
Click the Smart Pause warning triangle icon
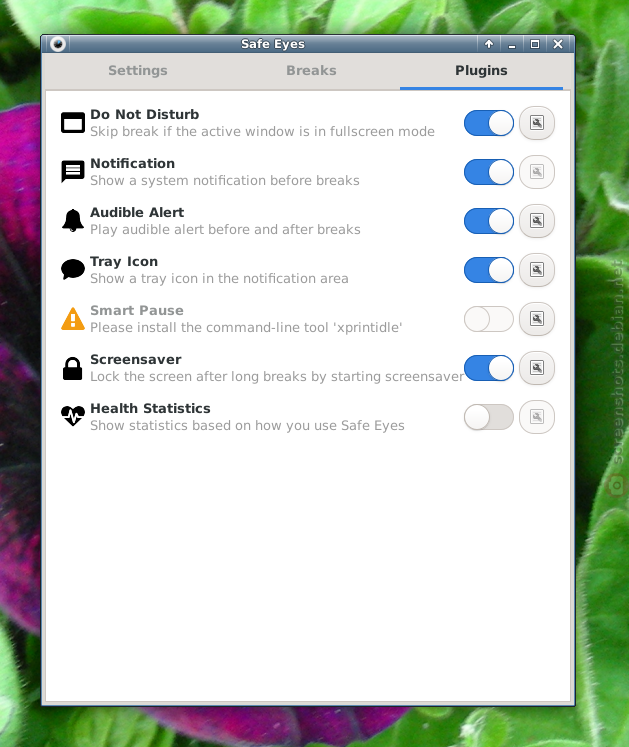[73, 319]
